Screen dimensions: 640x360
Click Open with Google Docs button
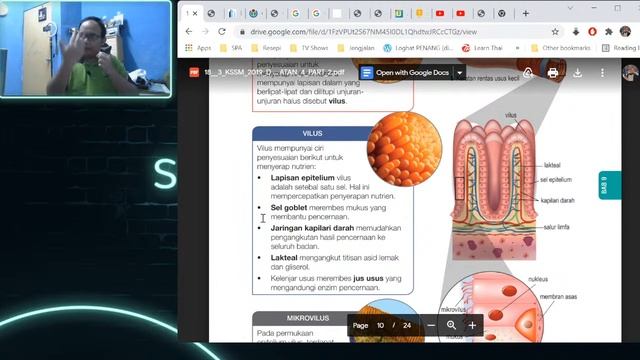(406, 73)
